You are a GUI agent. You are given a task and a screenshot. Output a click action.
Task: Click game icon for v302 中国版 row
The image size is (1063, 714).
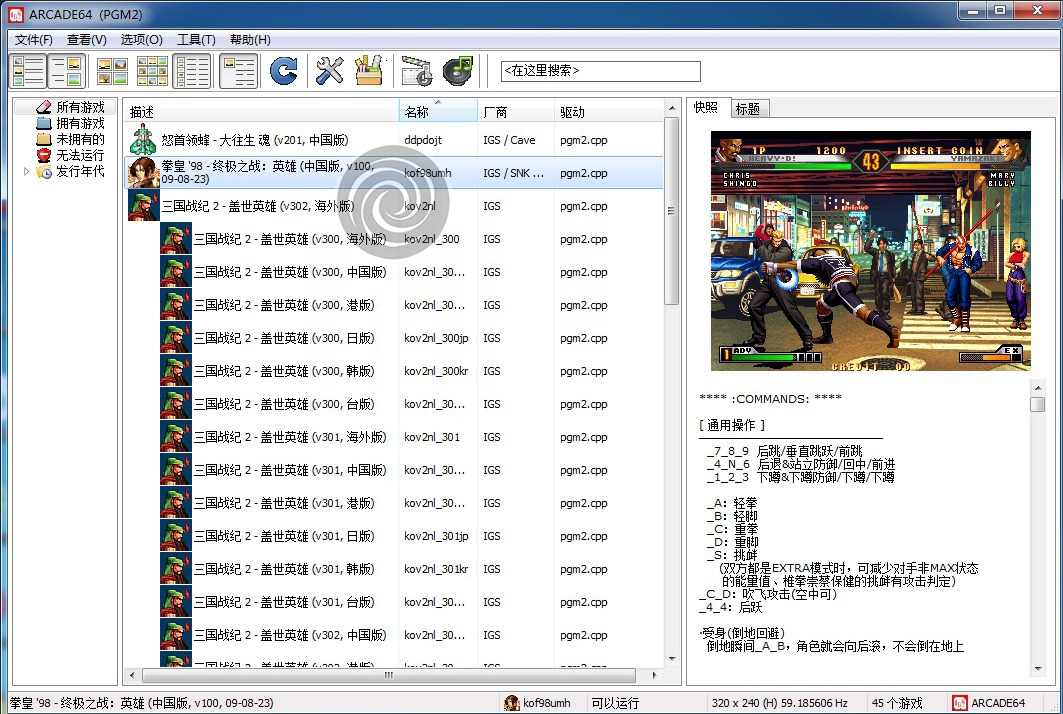point(176,635)
